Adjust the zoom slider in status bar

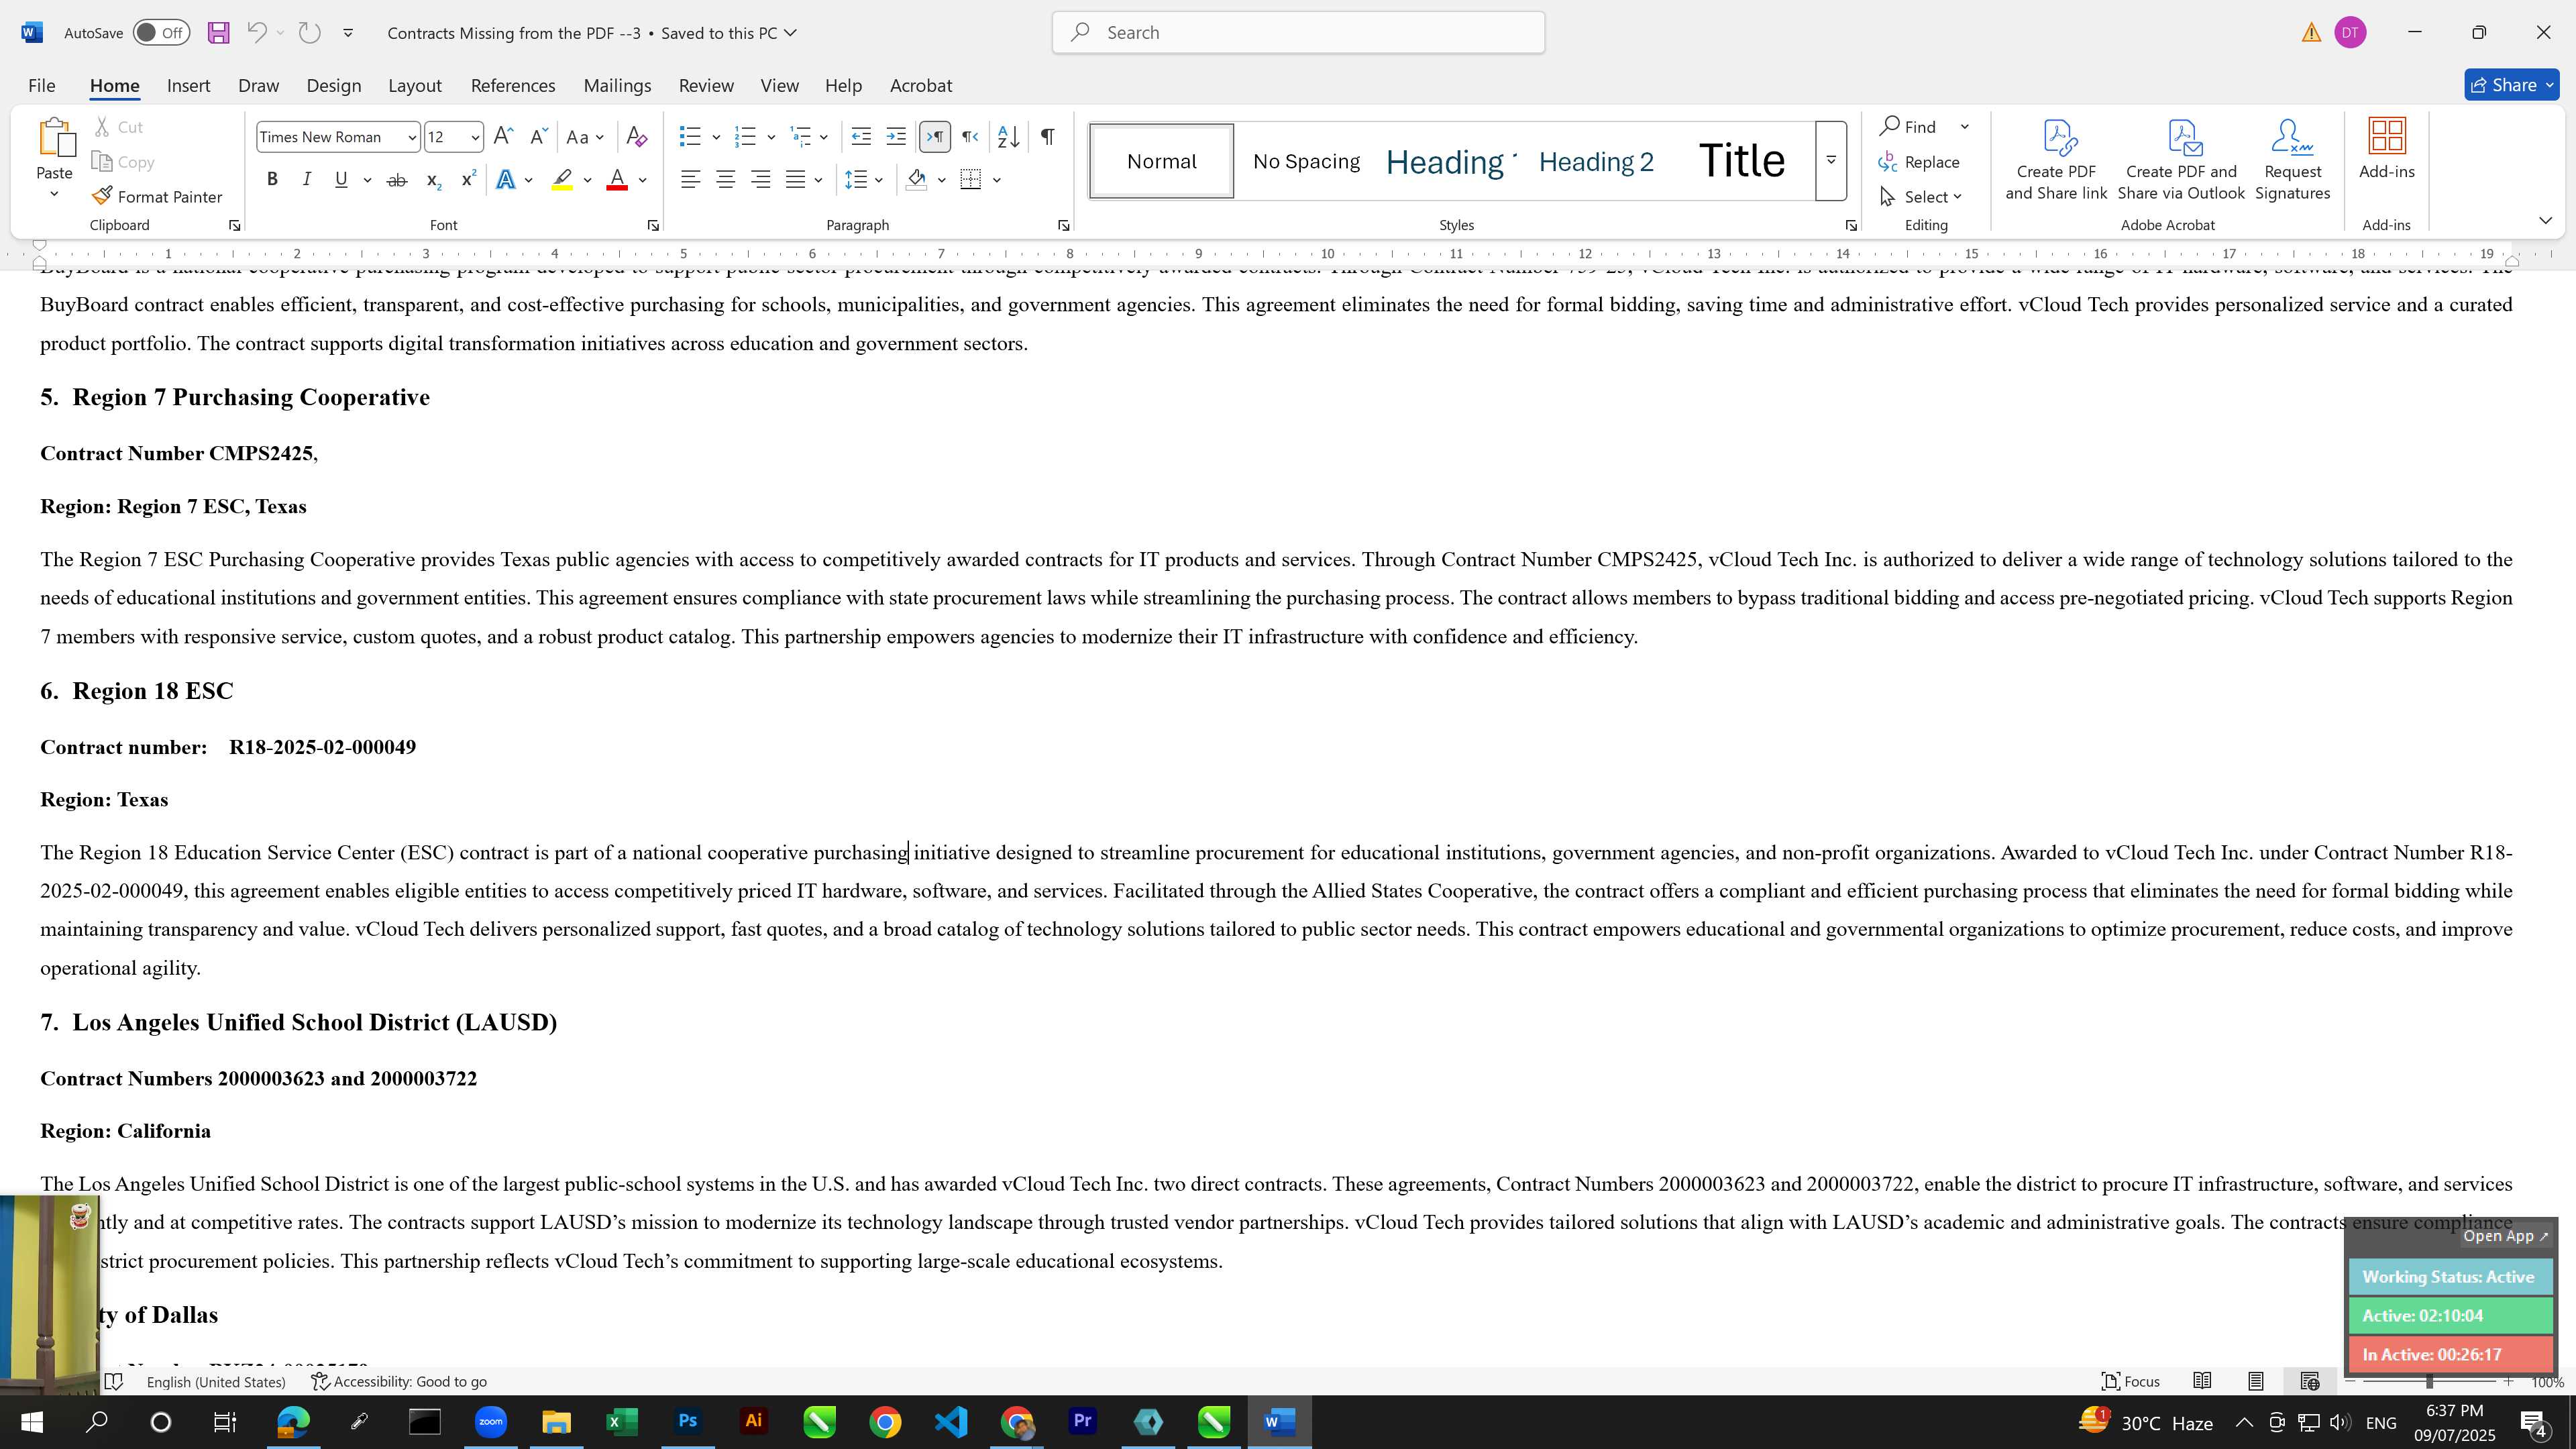click(x=2429, y=1382)
